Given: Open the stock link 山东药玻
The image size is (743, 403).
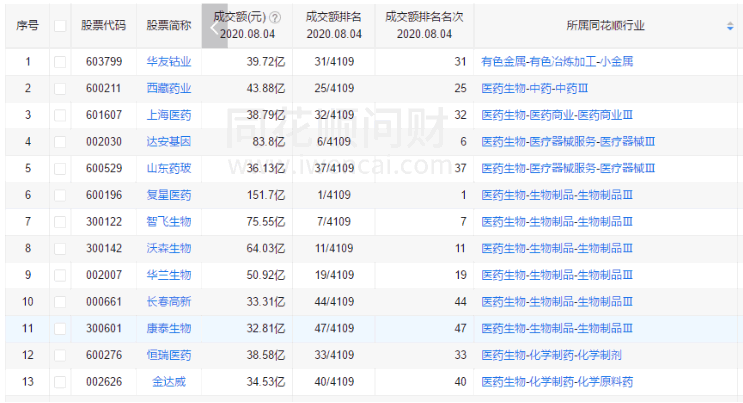Looking at the screenshot, I should pyautogui.click(x=169, y=168).
